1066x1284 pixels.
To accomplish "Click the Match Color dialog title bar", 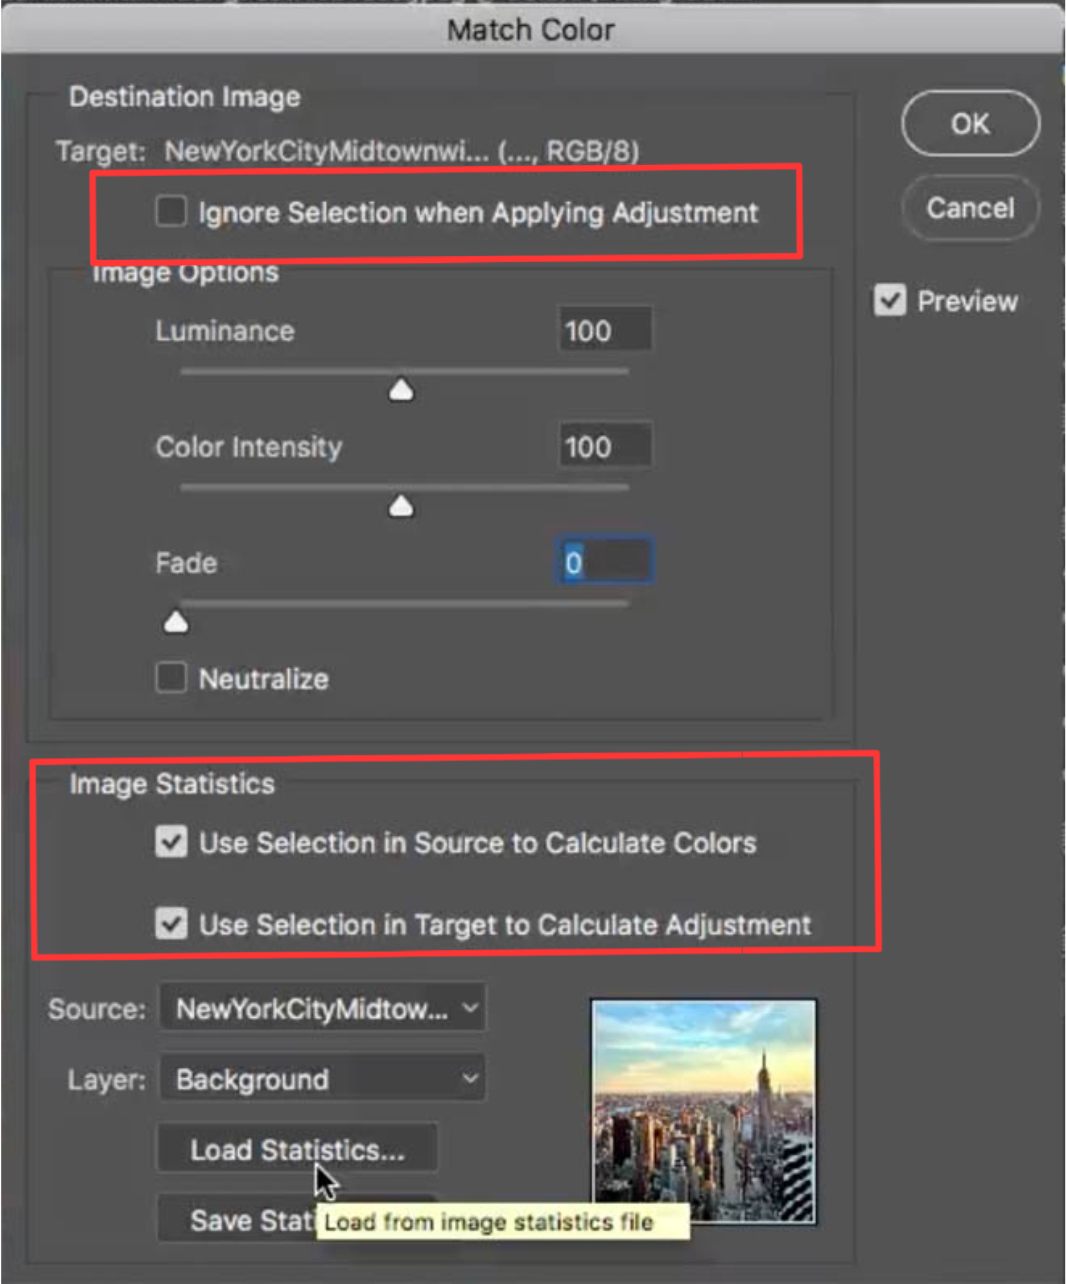I will [530, 29].
